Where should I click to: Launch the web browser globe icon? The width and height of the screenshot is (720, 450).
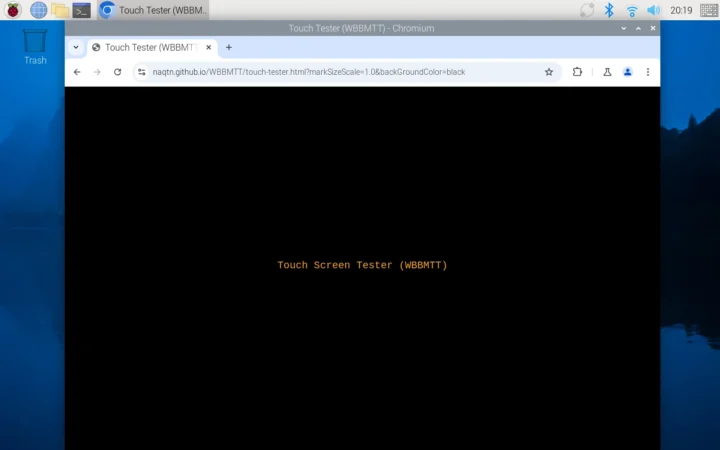point(38,10)
